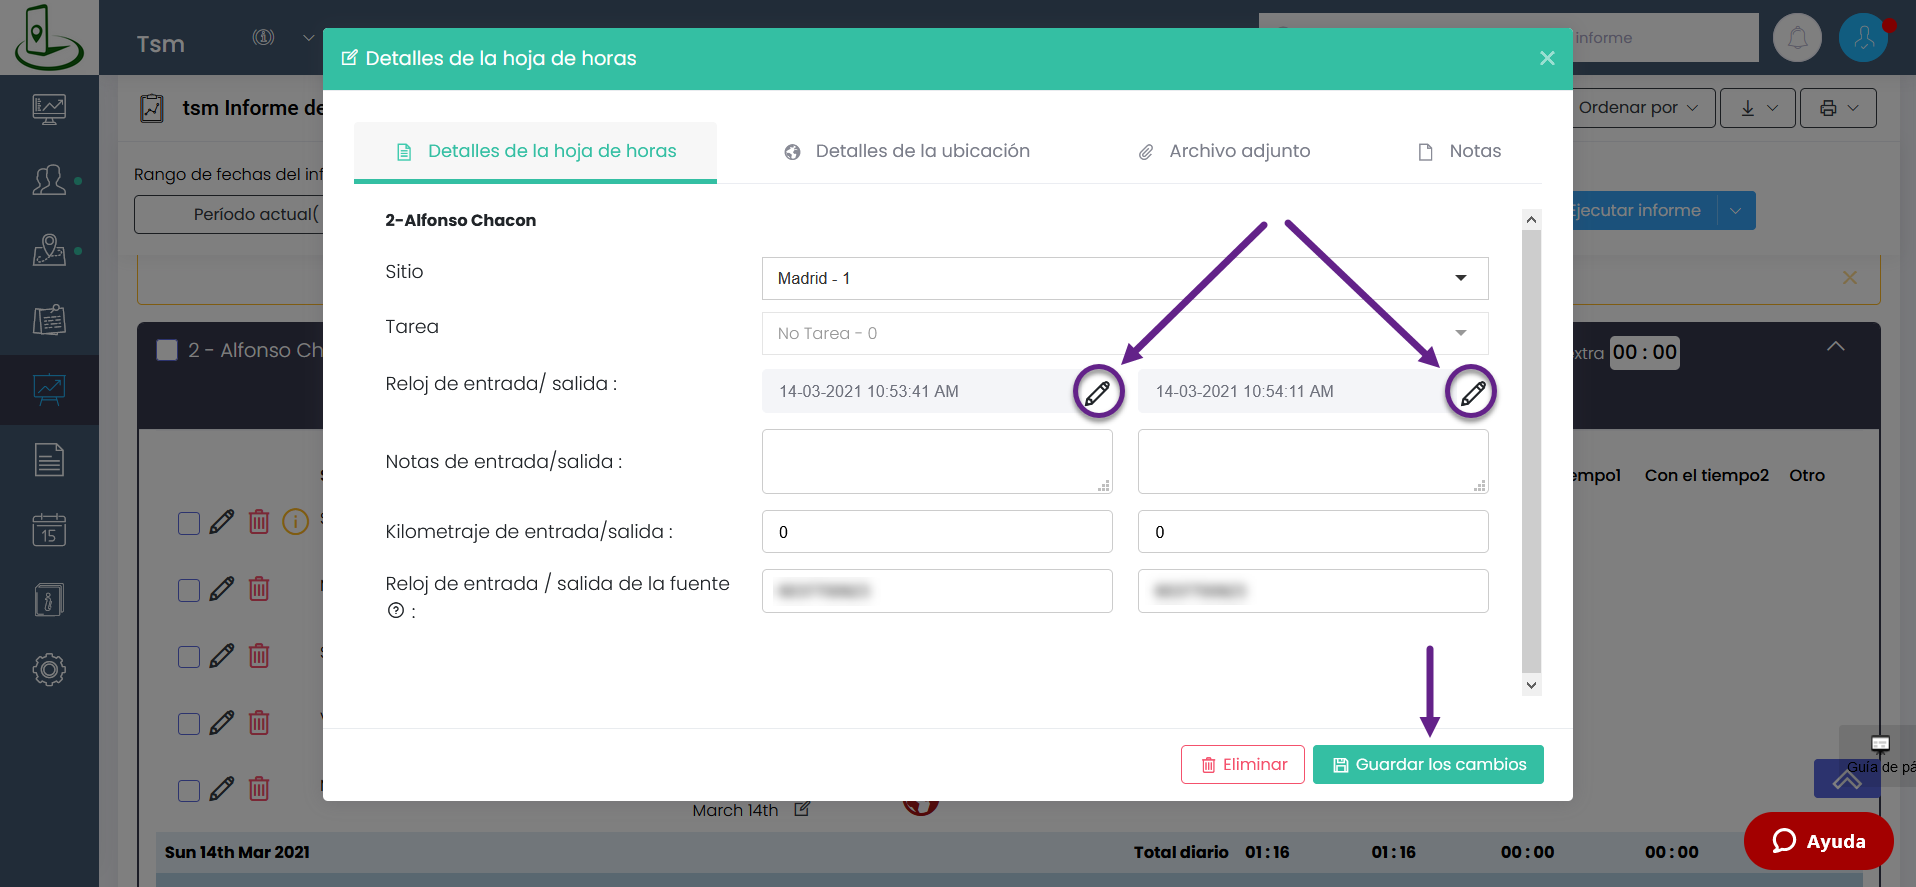
Task: Check the last timesheet row checkbox
Action: [x=189, y=790]
